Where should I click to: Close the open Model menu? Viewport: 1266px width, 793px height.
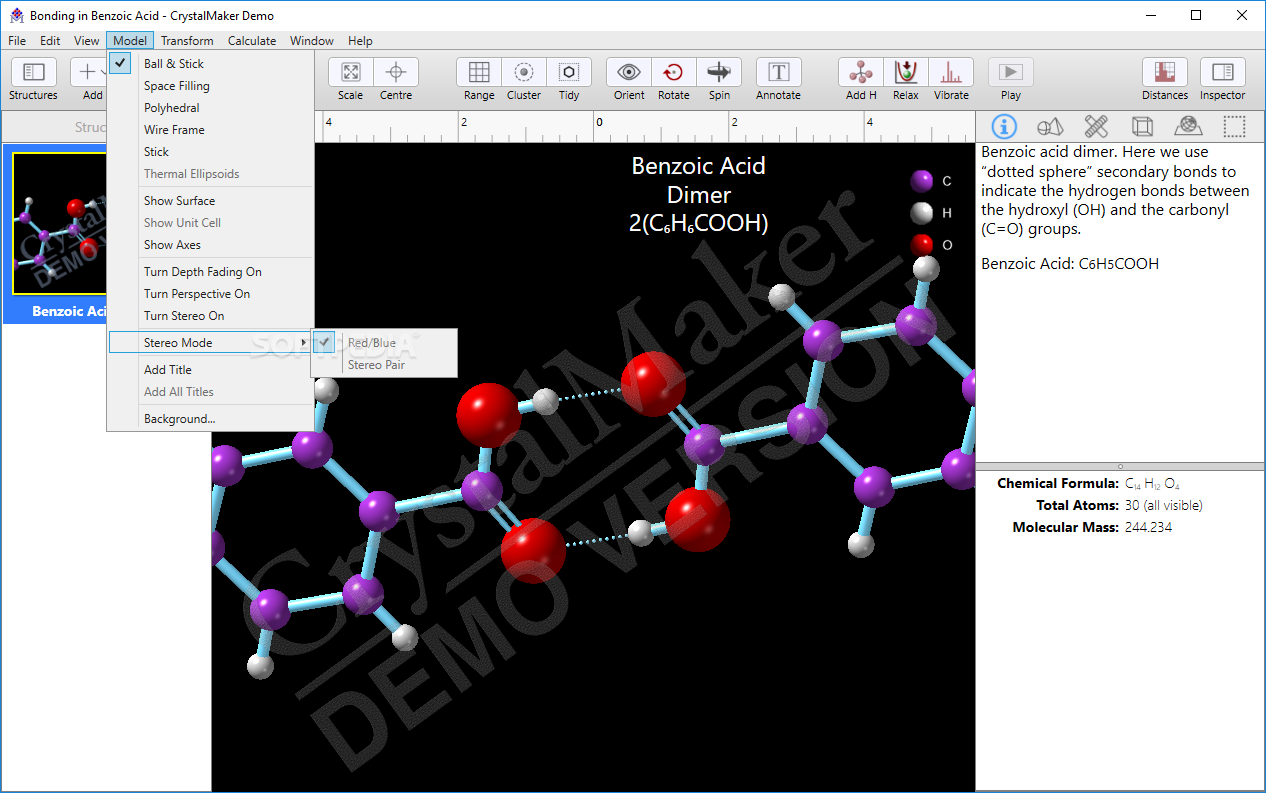(130, 41)
